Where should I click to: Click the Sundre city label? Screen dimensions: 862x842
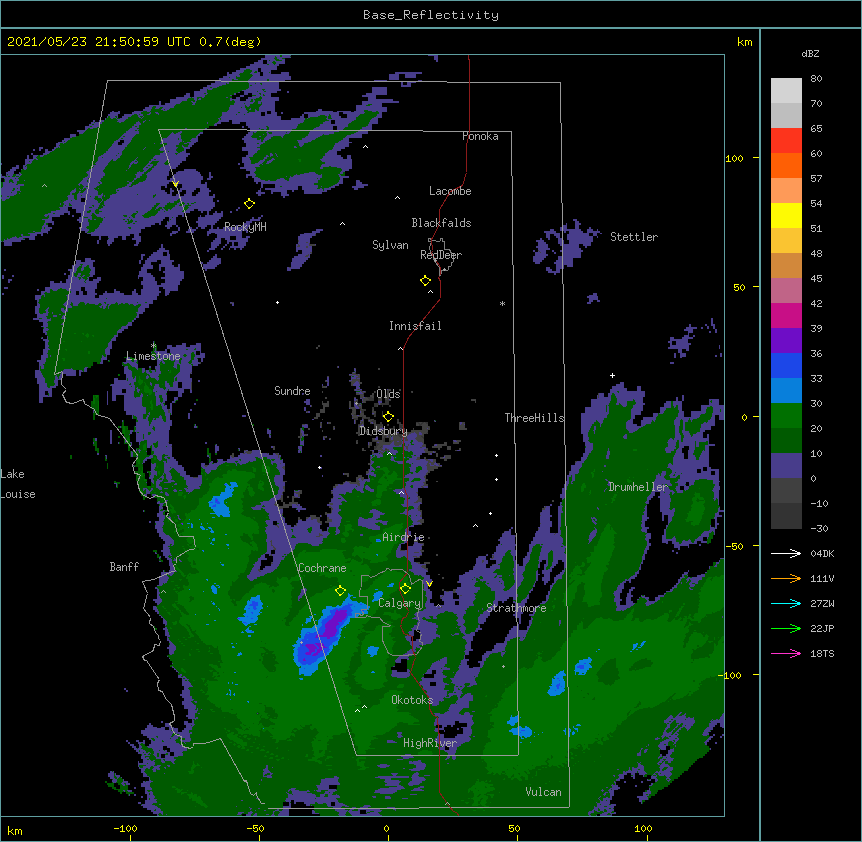(292, 391)
